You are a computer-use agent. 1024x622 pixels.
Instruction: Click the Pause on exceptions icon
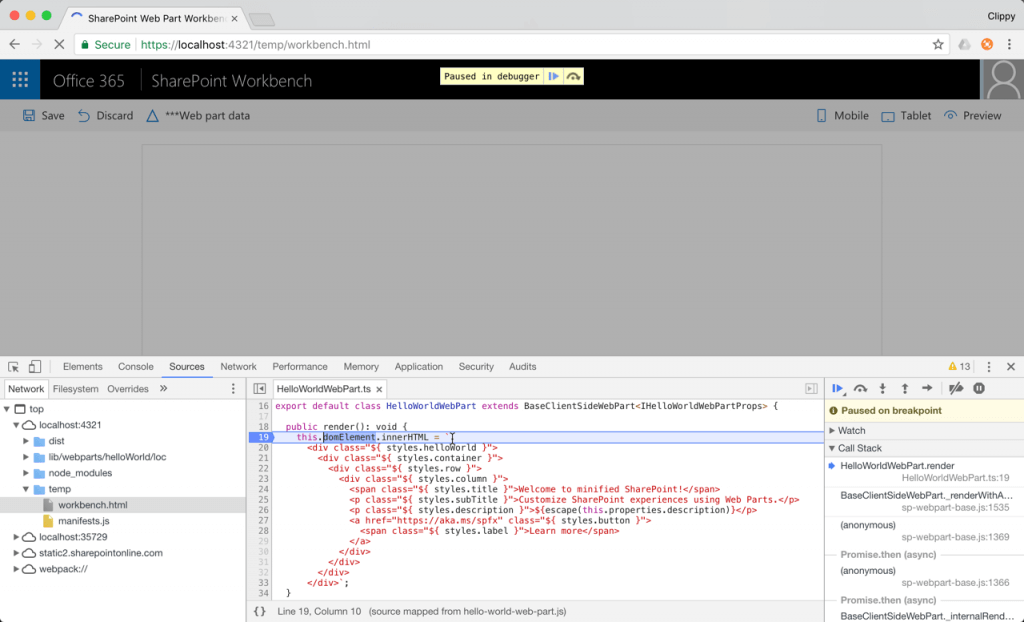979,388
